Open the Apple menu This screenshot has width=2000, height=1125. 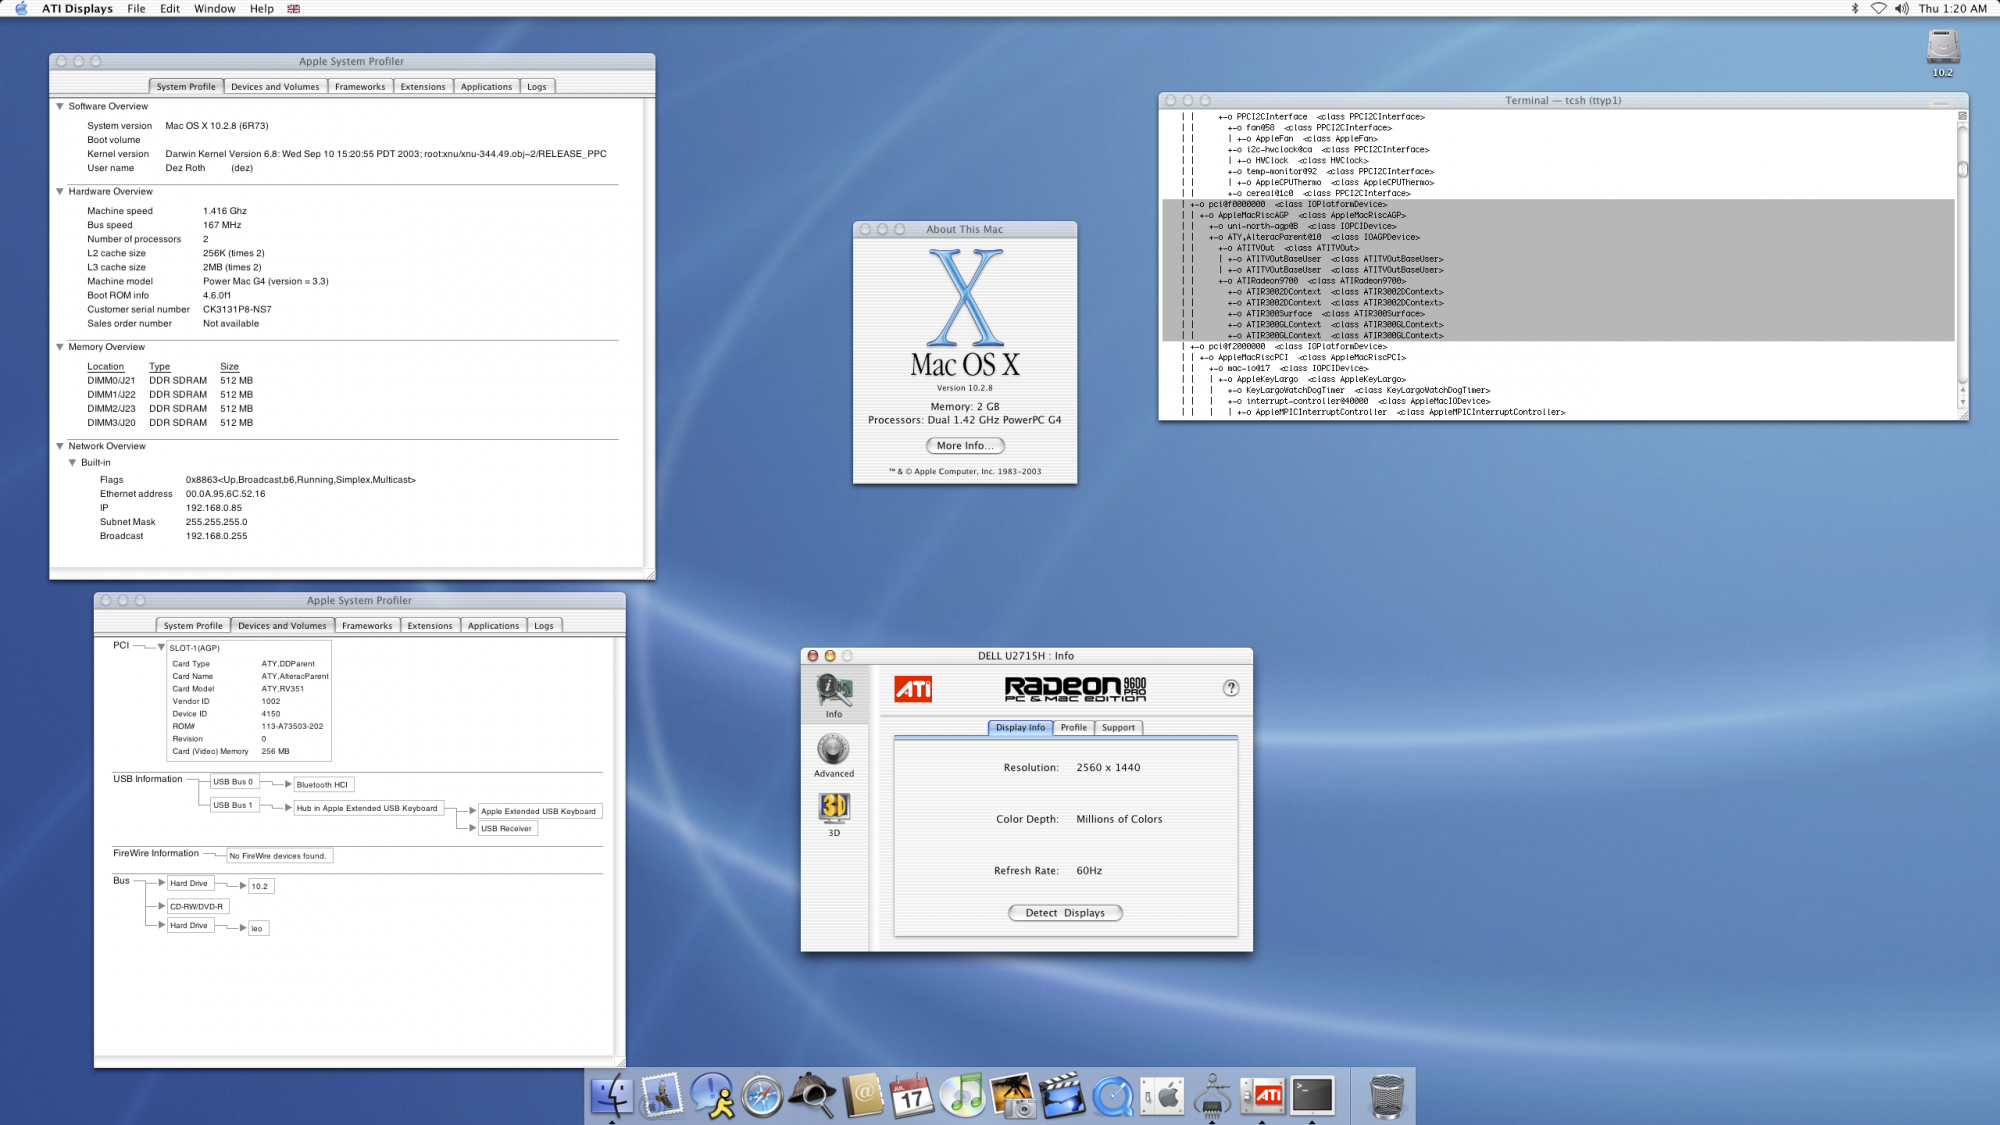[x=21, y=8]
